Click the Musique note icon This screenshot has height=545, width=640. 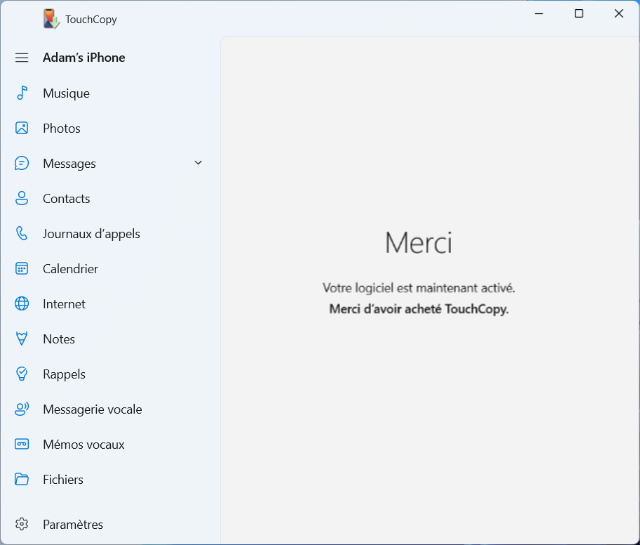pos(22,93)
